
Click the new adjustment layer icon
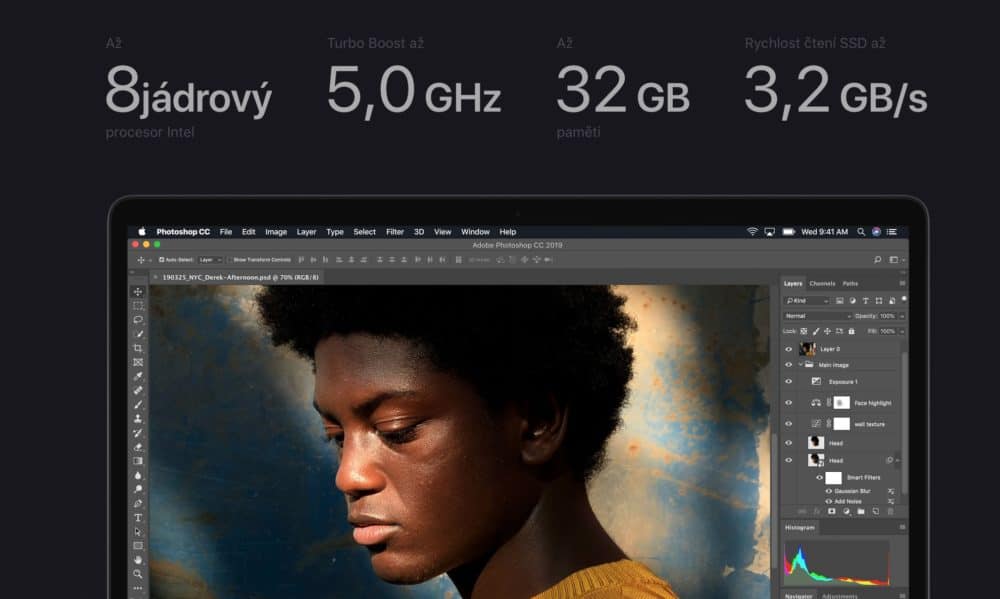pyautogui.click(x=846, y=512)
